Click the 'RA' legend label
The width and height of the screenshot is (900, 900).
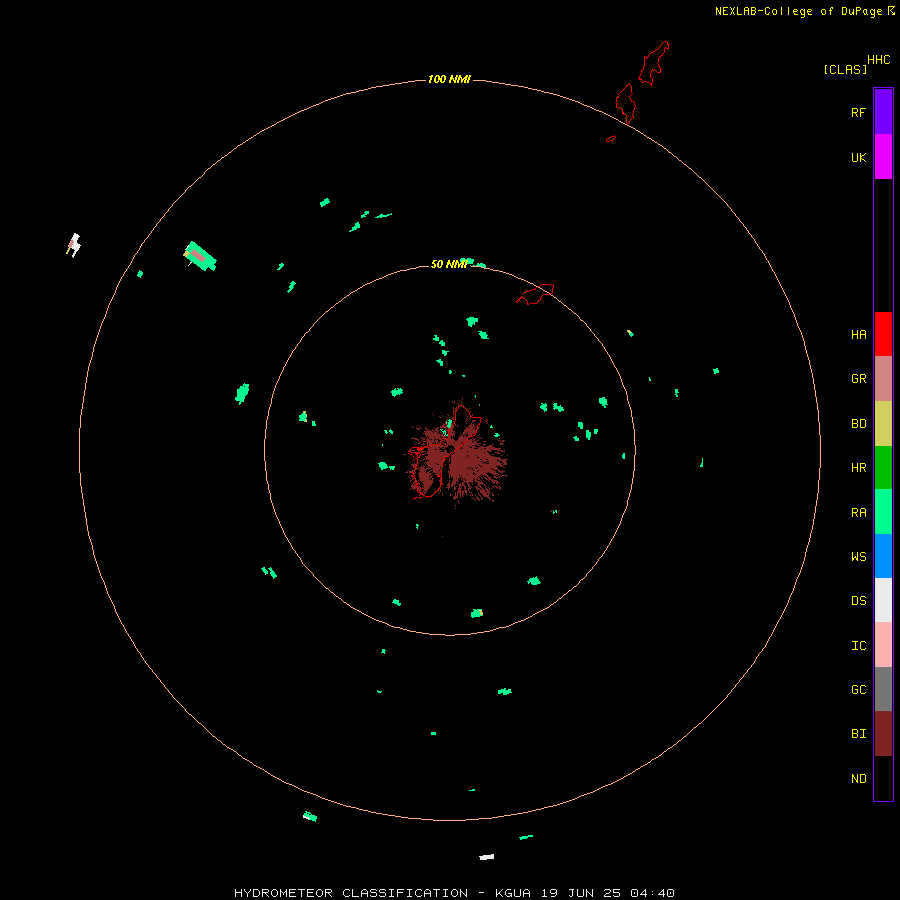click(x=858, y=513)
